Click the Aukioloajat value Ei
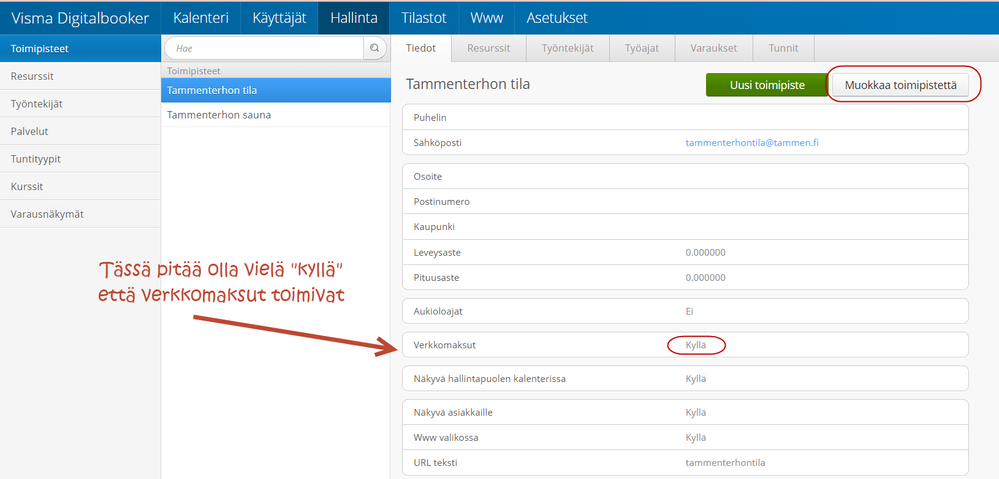999x479 pixels. (689, 311)
